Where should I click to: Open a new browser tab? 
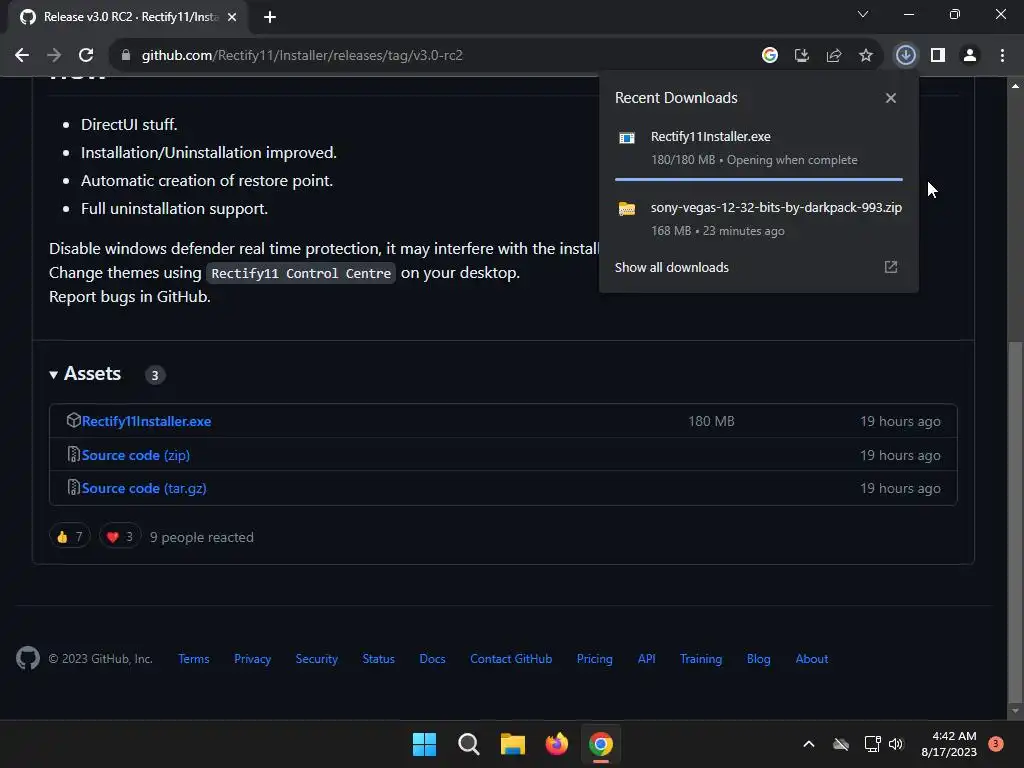270,17
